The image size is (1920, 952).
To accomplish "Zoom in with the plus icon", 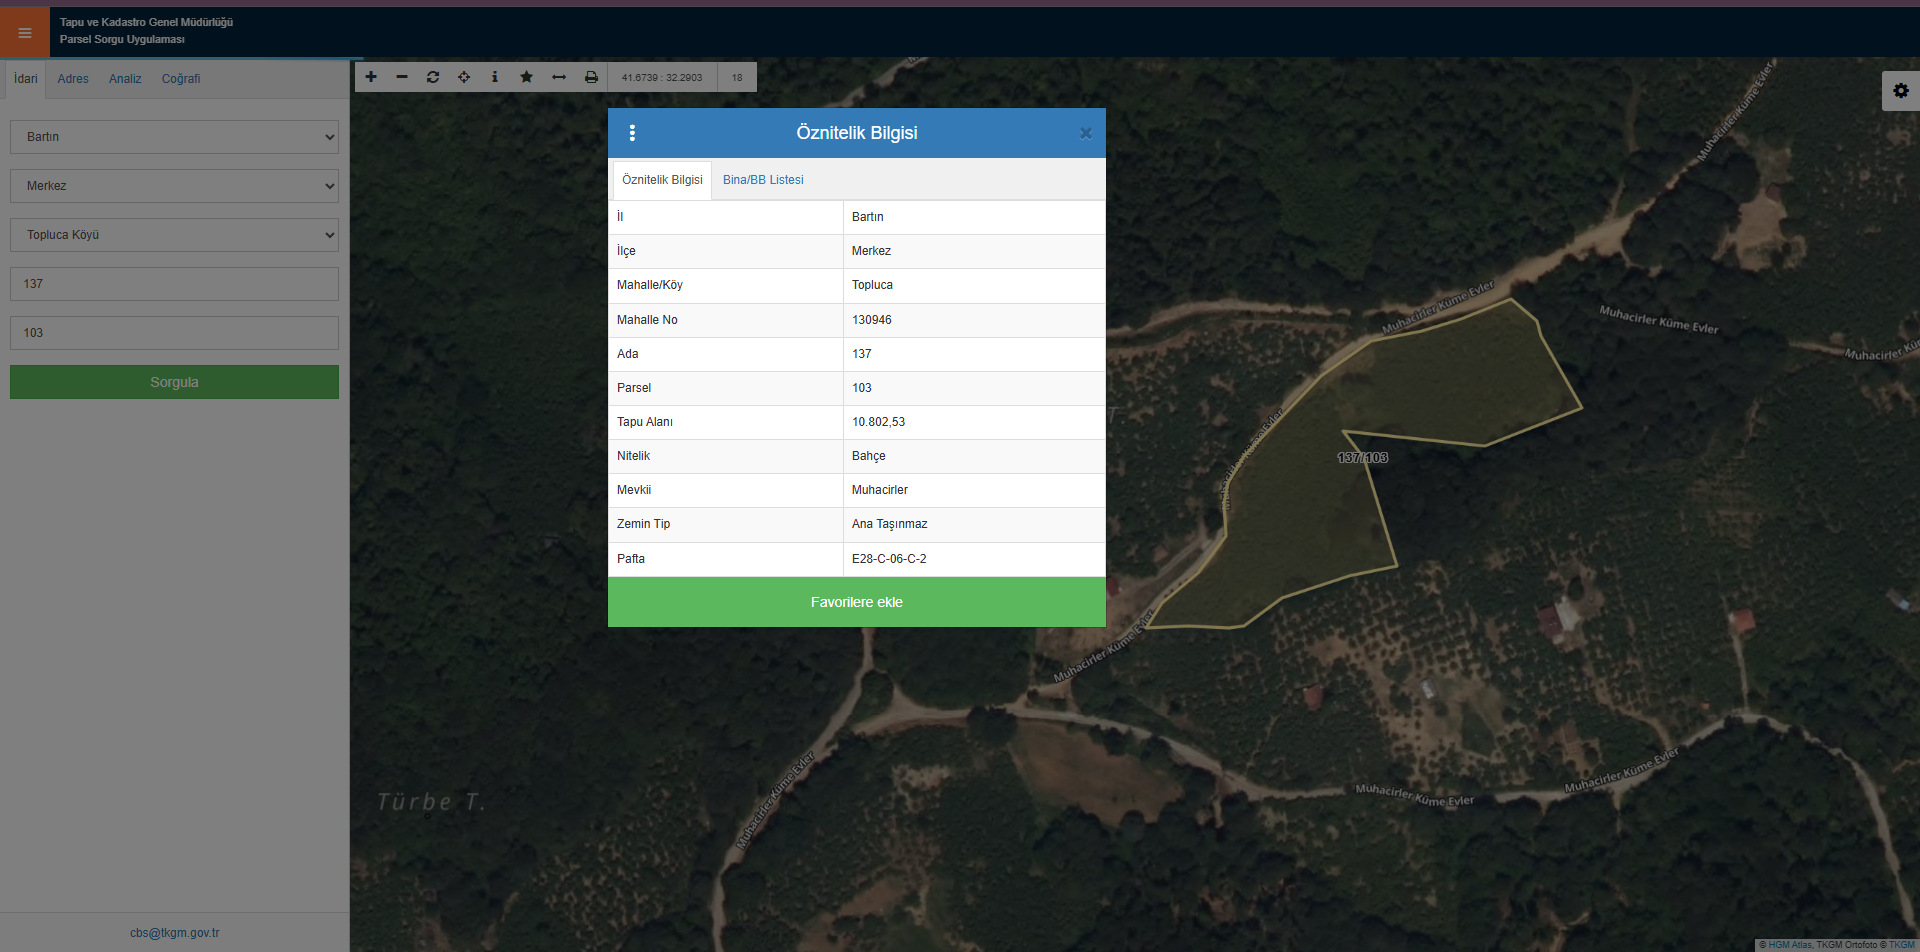I will click(x=371, y=77).
